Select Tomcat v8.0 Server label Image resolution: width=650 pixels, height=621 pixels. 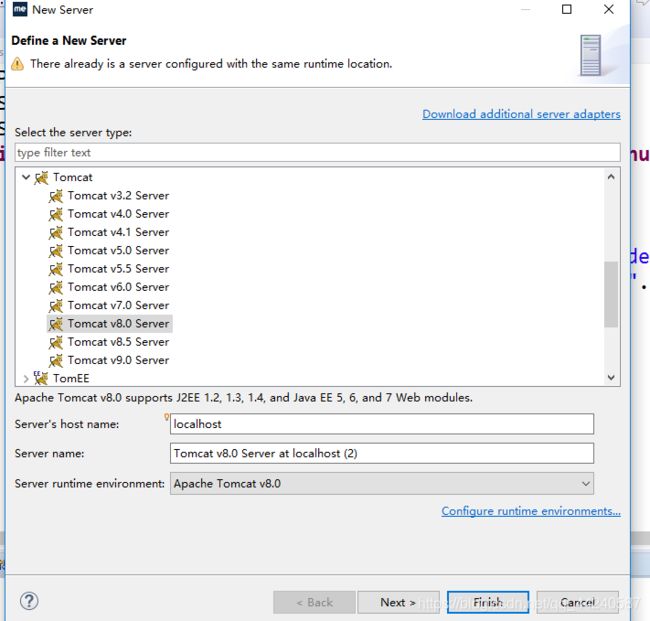click(118, 323)
